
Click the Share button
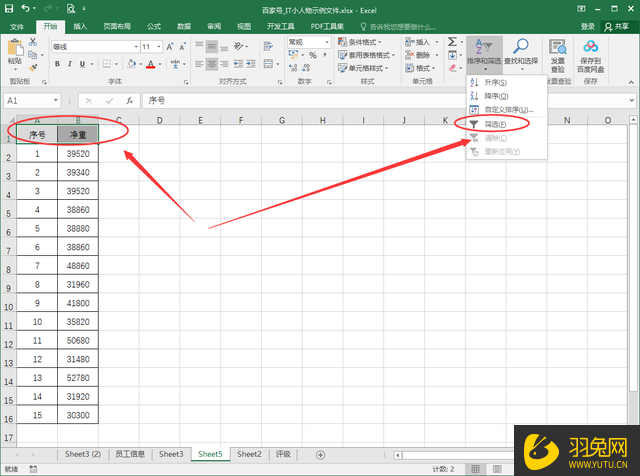pos(616,27)
